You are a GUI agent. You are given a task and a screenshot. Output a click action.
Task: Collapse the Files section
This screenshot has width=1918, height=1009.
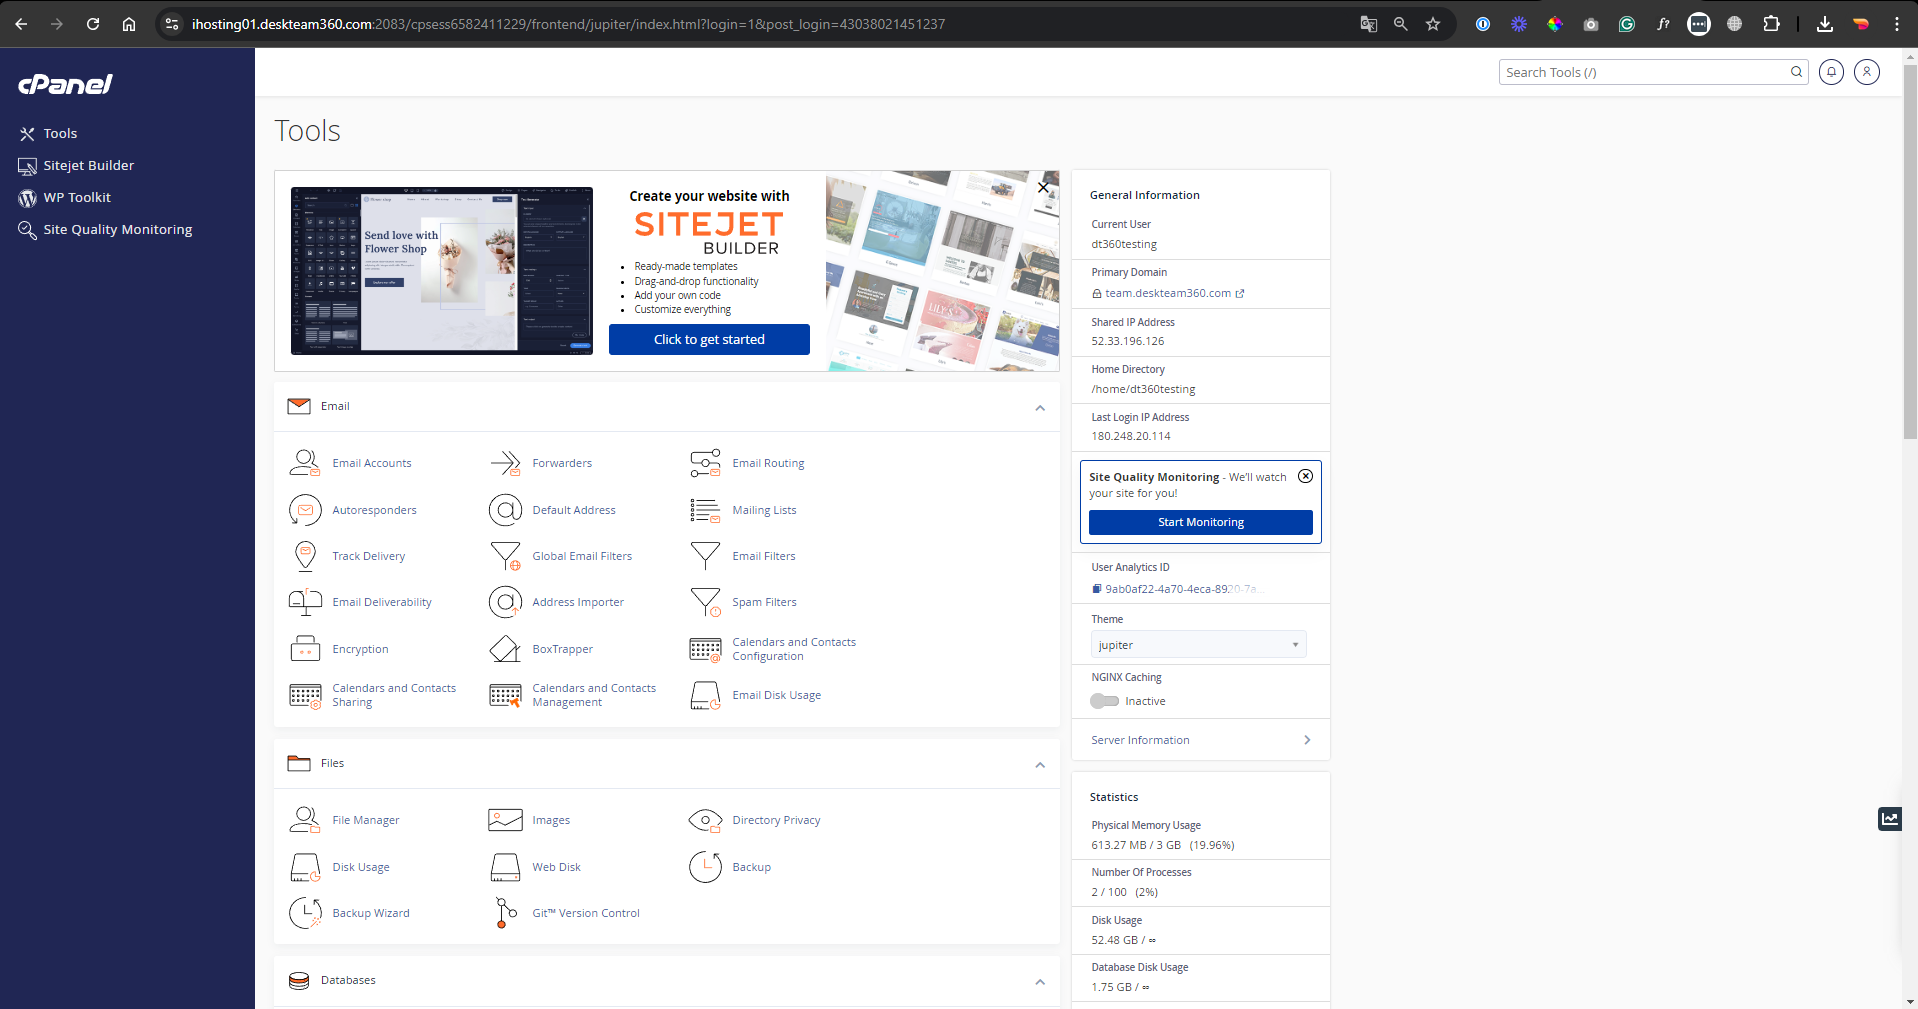pyautogui.click(x=1040, y=765)
